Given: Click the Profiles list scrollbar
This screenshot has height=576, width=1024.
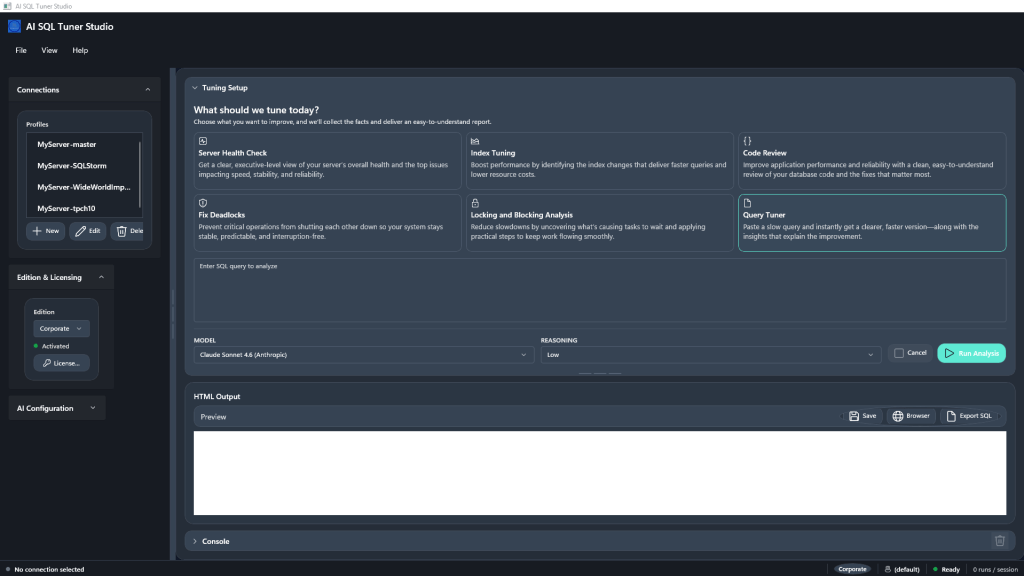Looking at the screenshot, I should tap(140, 174).
